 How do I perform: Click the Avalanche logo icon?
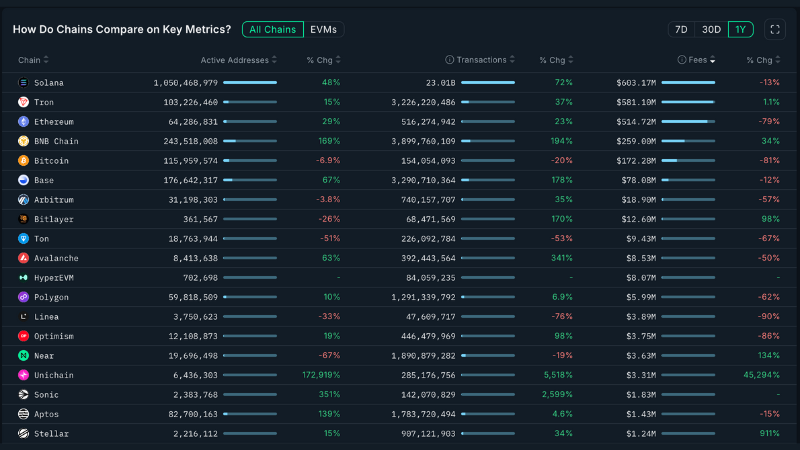click(24, 258)
